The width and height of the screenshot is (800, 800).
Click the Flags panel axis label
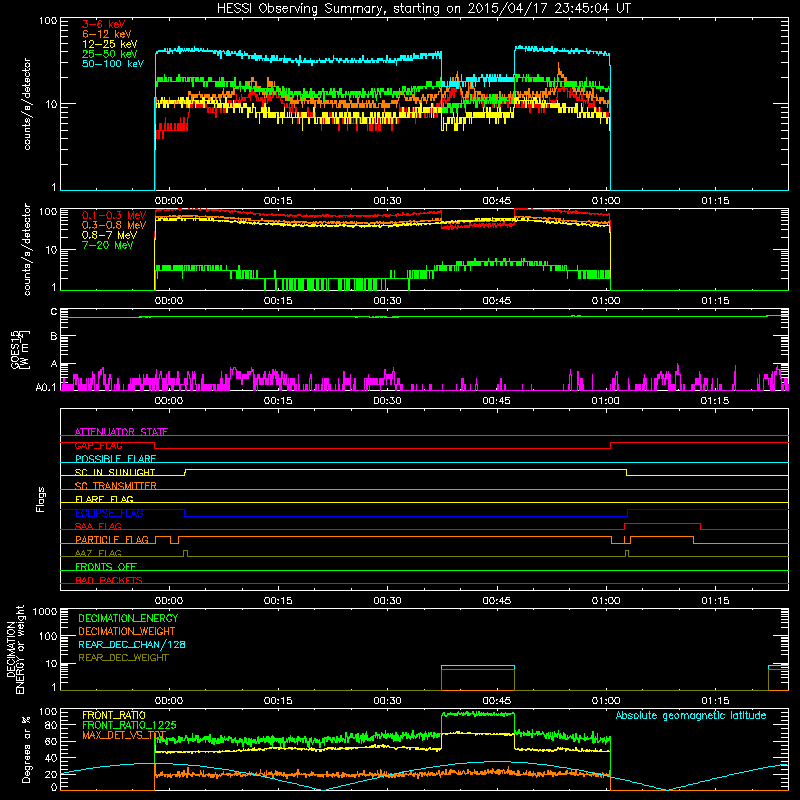[x=41, y=499]
